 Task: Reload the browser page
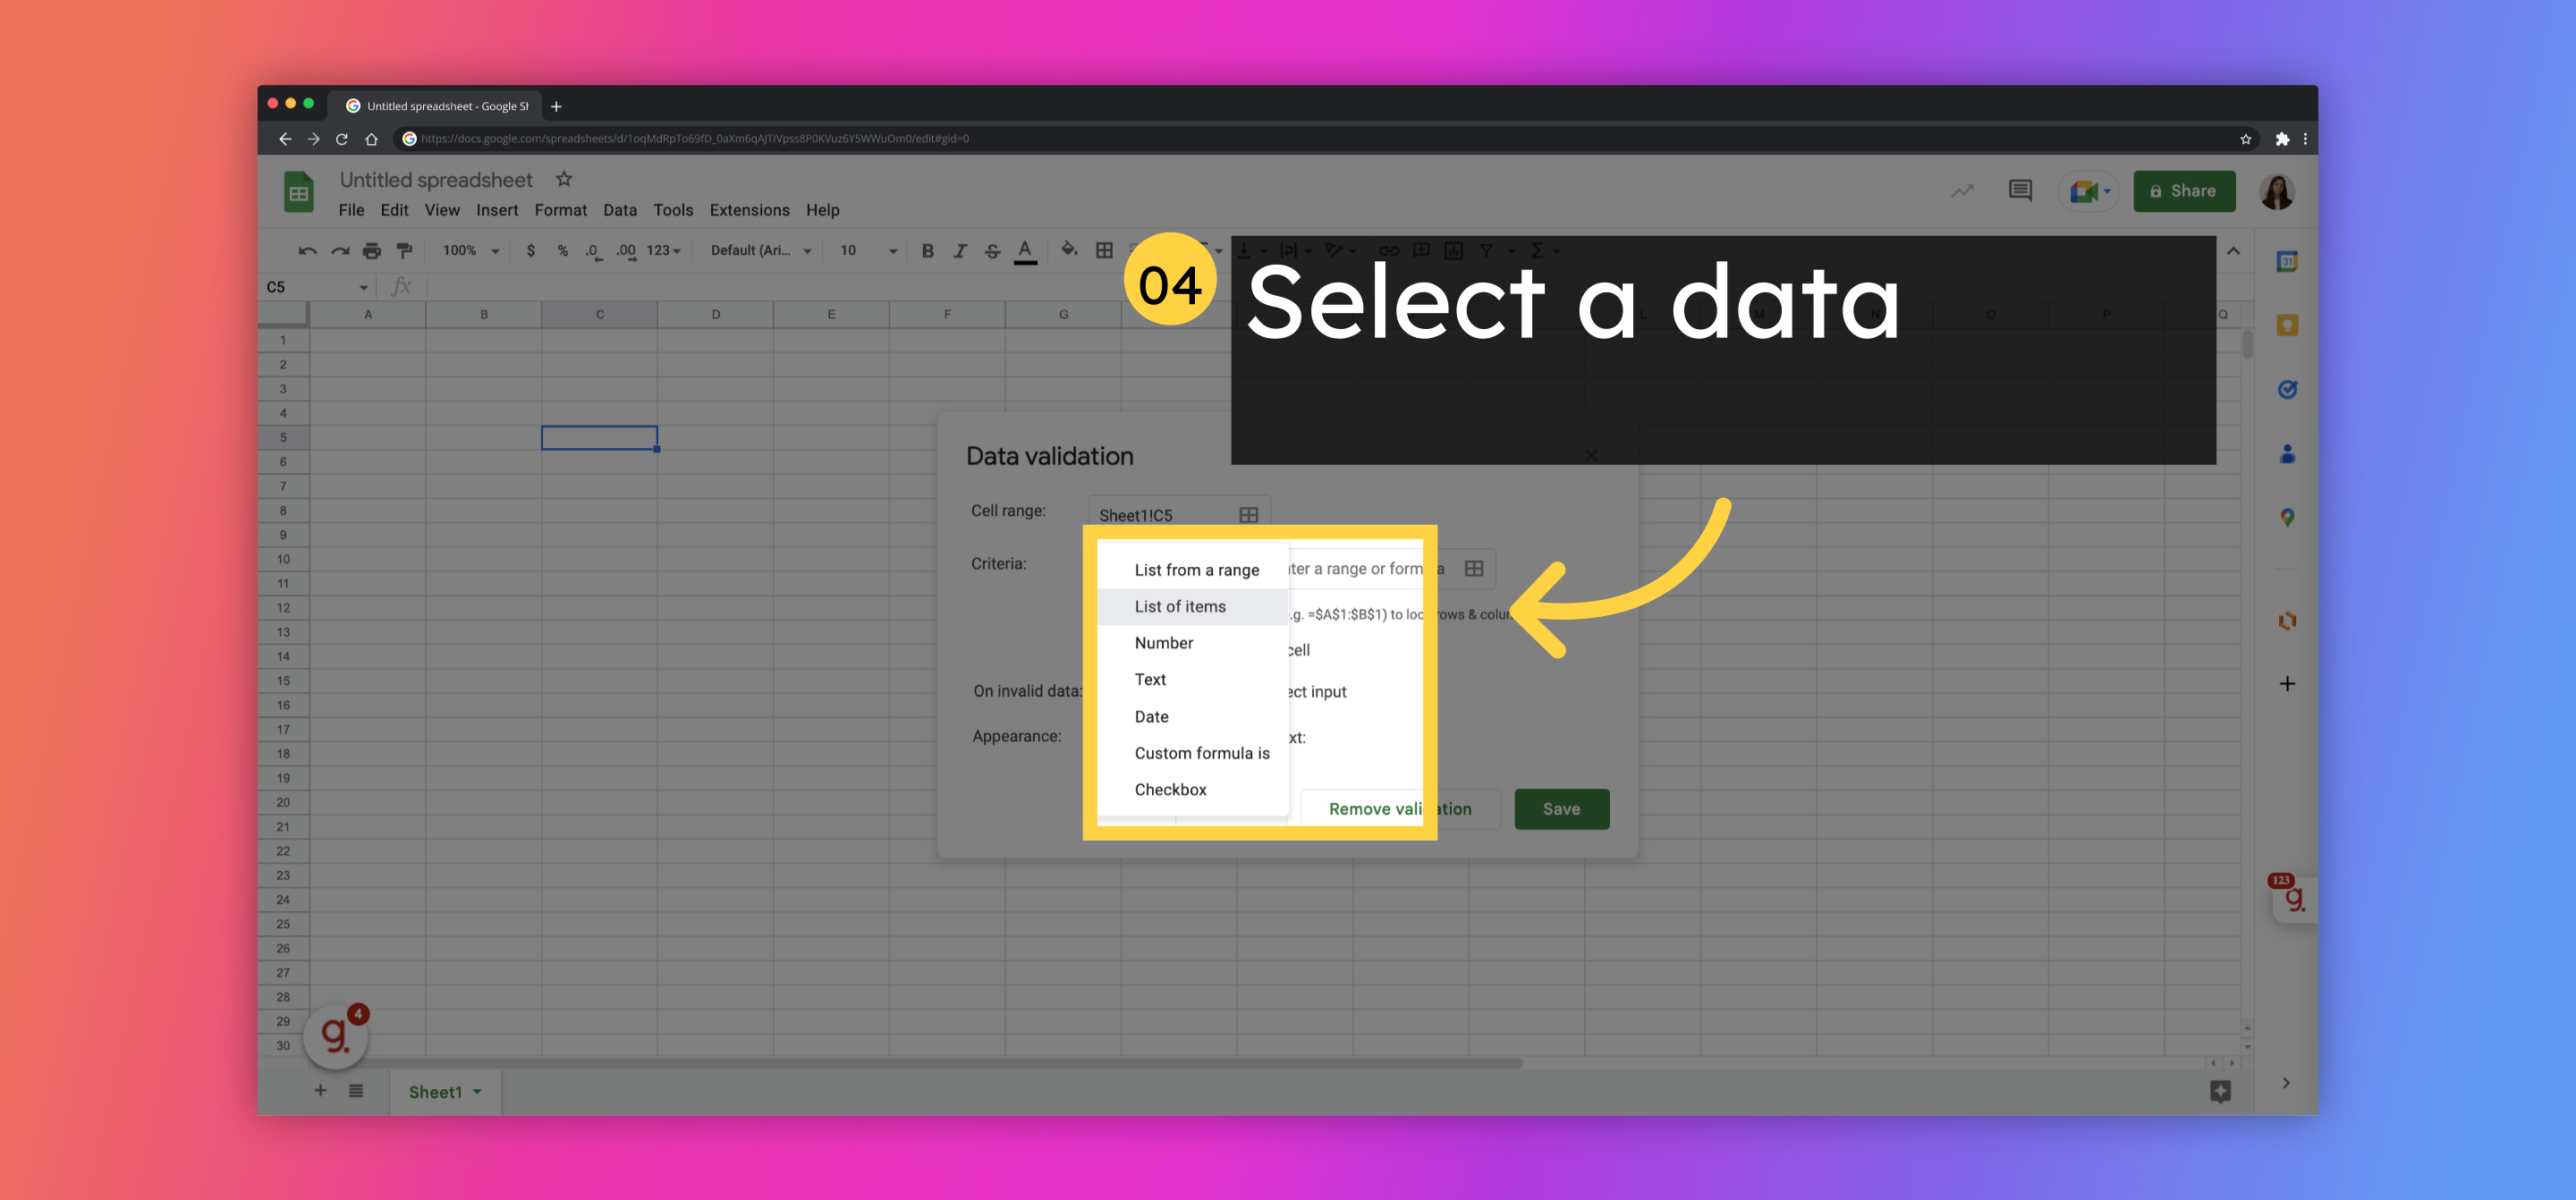[x=342, y=139]
